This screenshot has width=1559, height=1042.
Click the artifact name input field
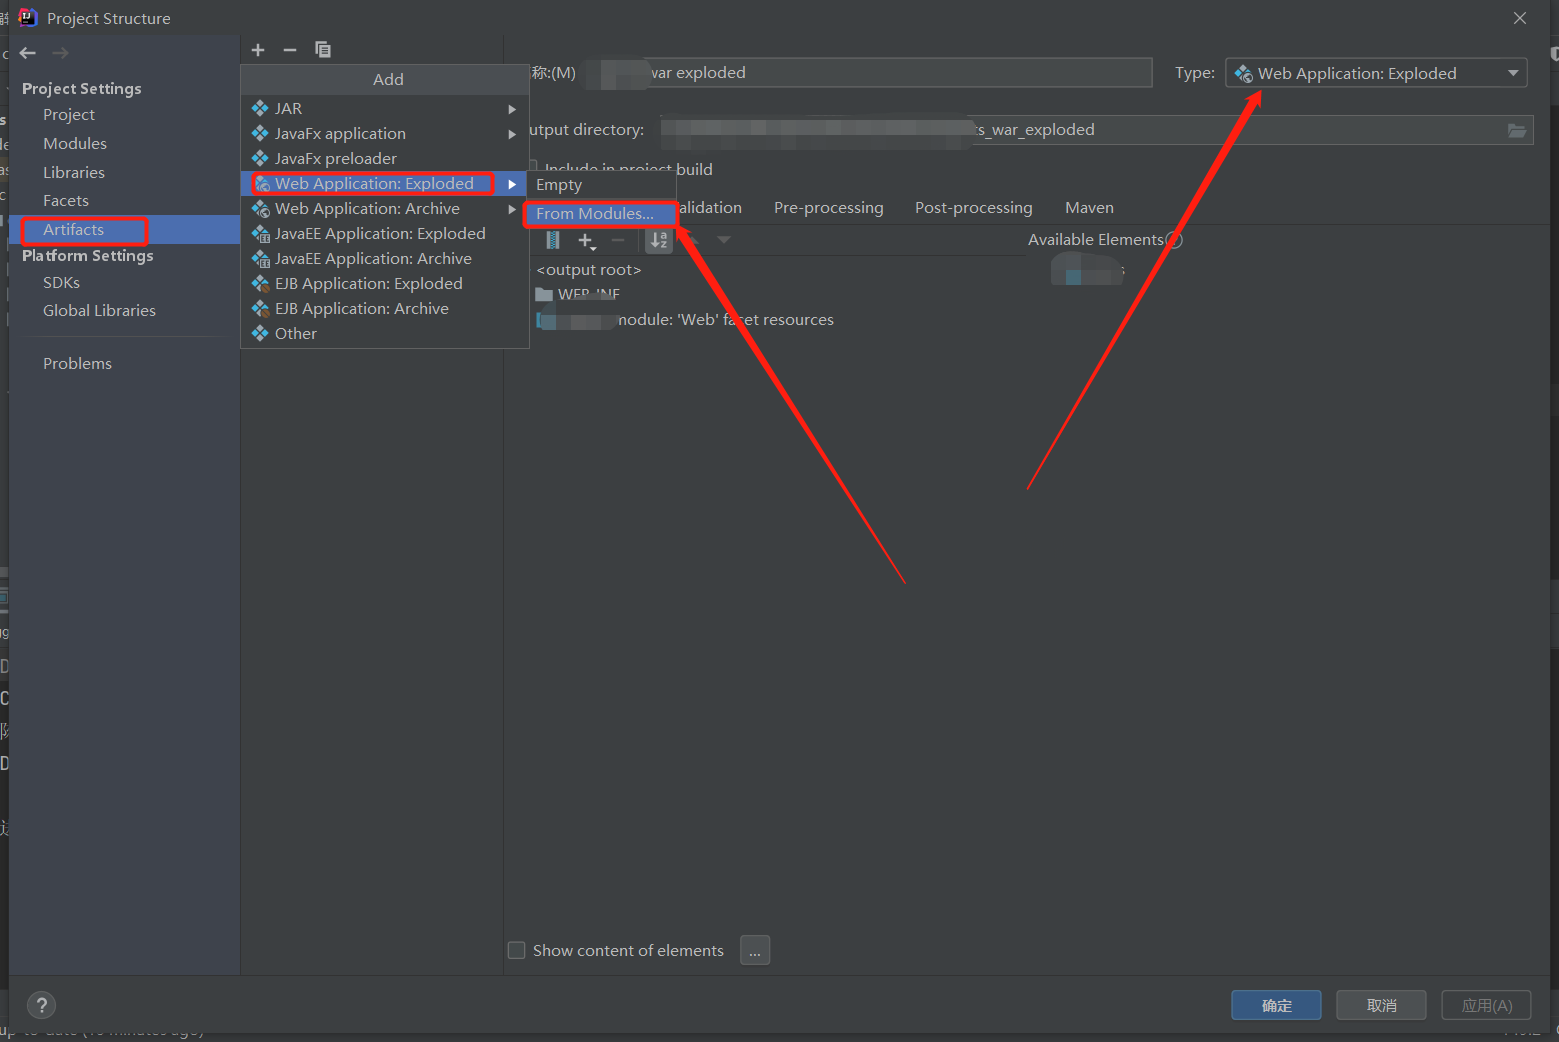click(868, 72)
